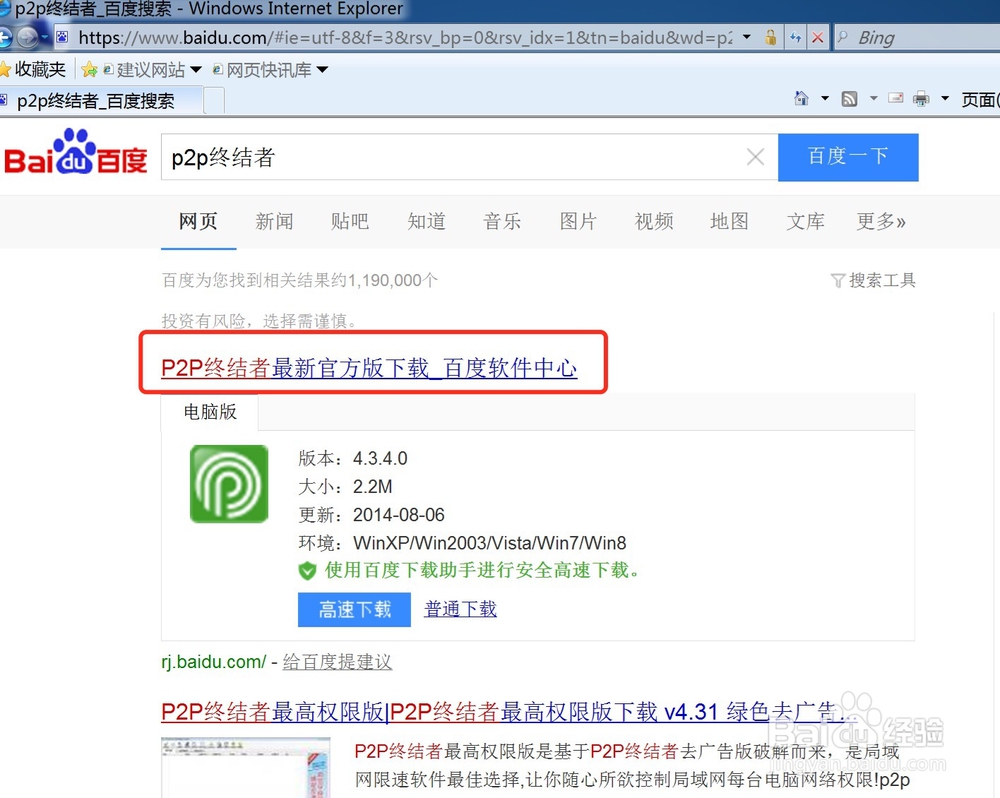1000x798 pixels.
Task: Open a new blank tab button
Action: pyautogui.click(x=214, y=101)
